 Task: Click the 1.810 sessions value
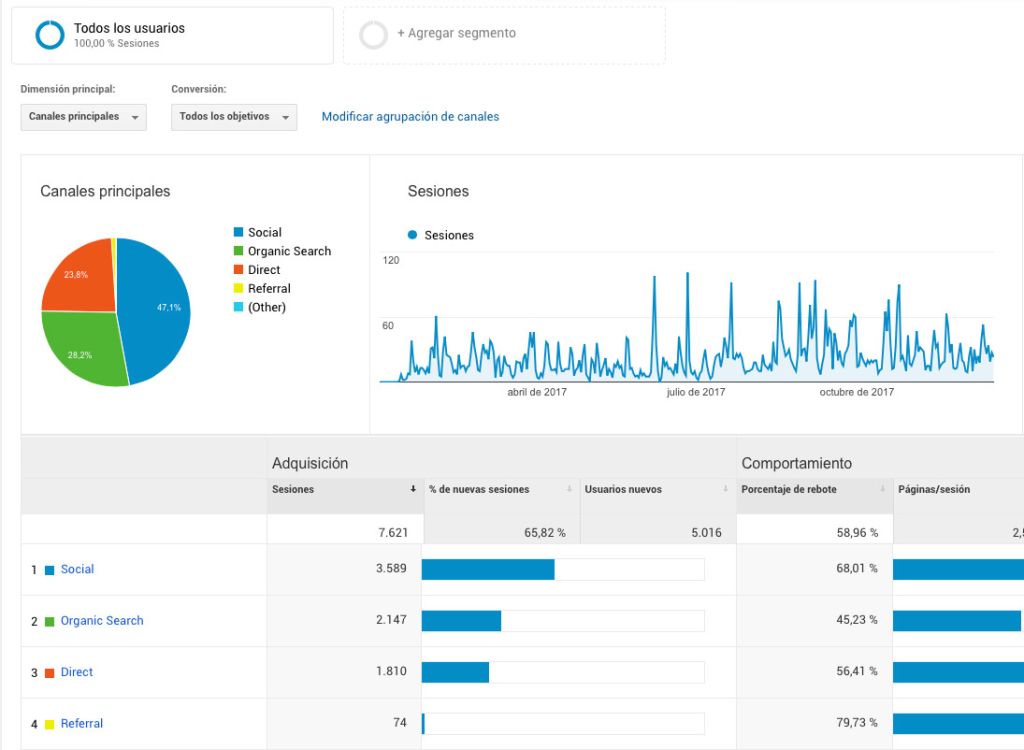click(x=391, y=671)
